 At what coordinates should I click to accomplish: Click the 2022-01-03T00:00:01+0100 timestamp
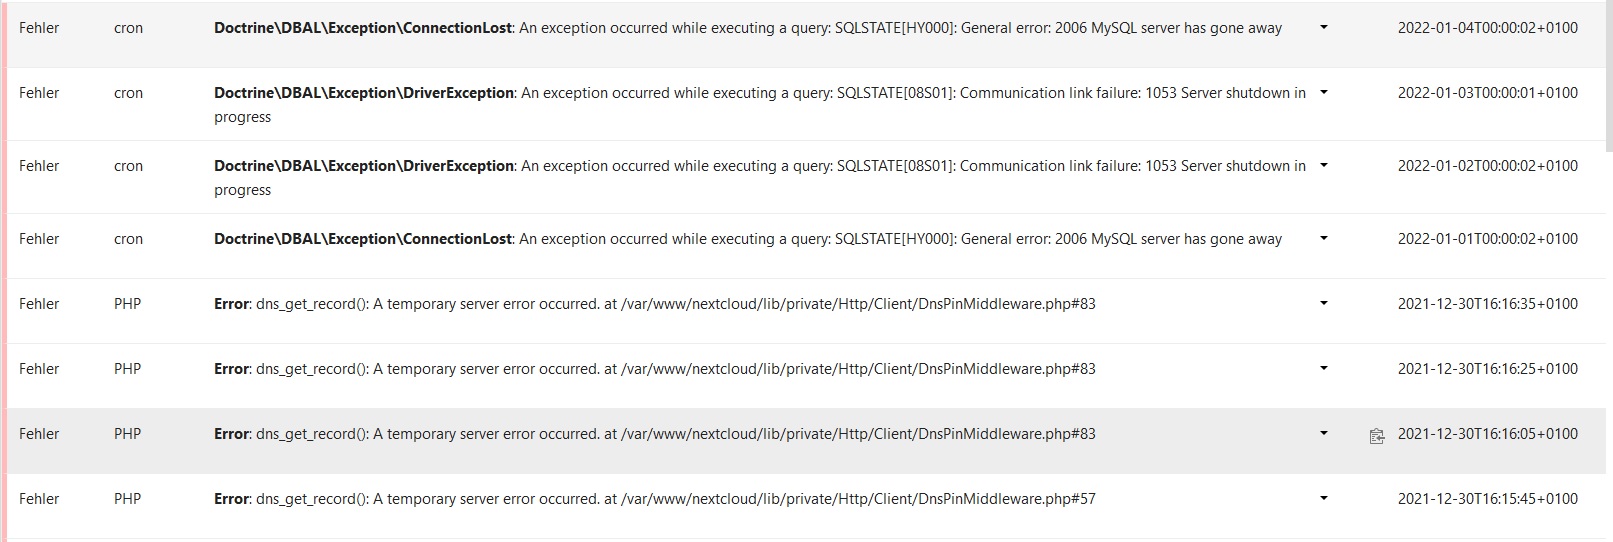(1488, 93)
